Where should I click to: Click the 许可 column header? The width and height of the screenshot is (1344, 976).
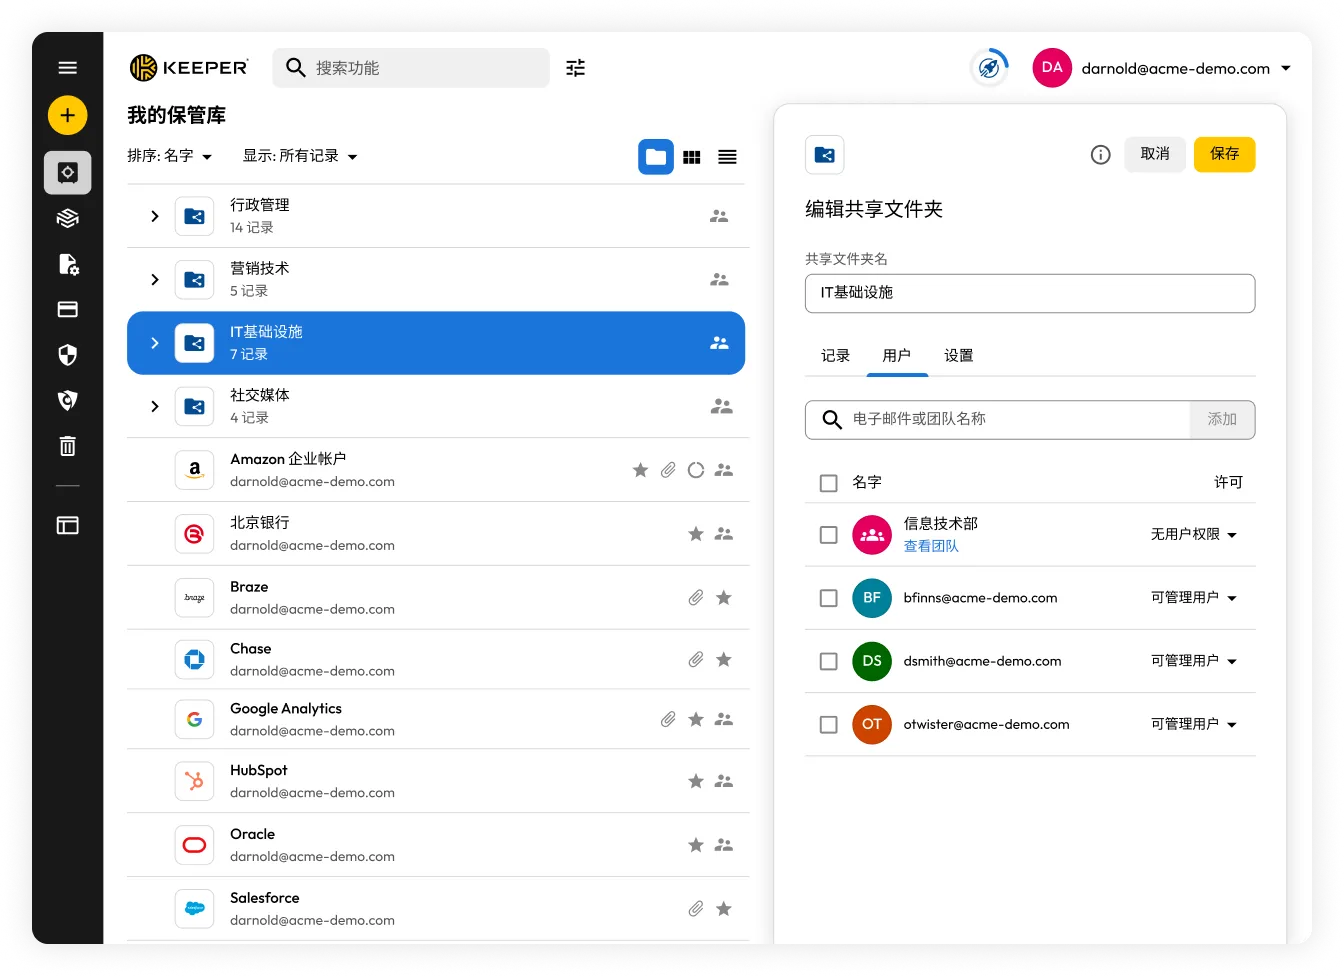click(x=1228, y=483)
